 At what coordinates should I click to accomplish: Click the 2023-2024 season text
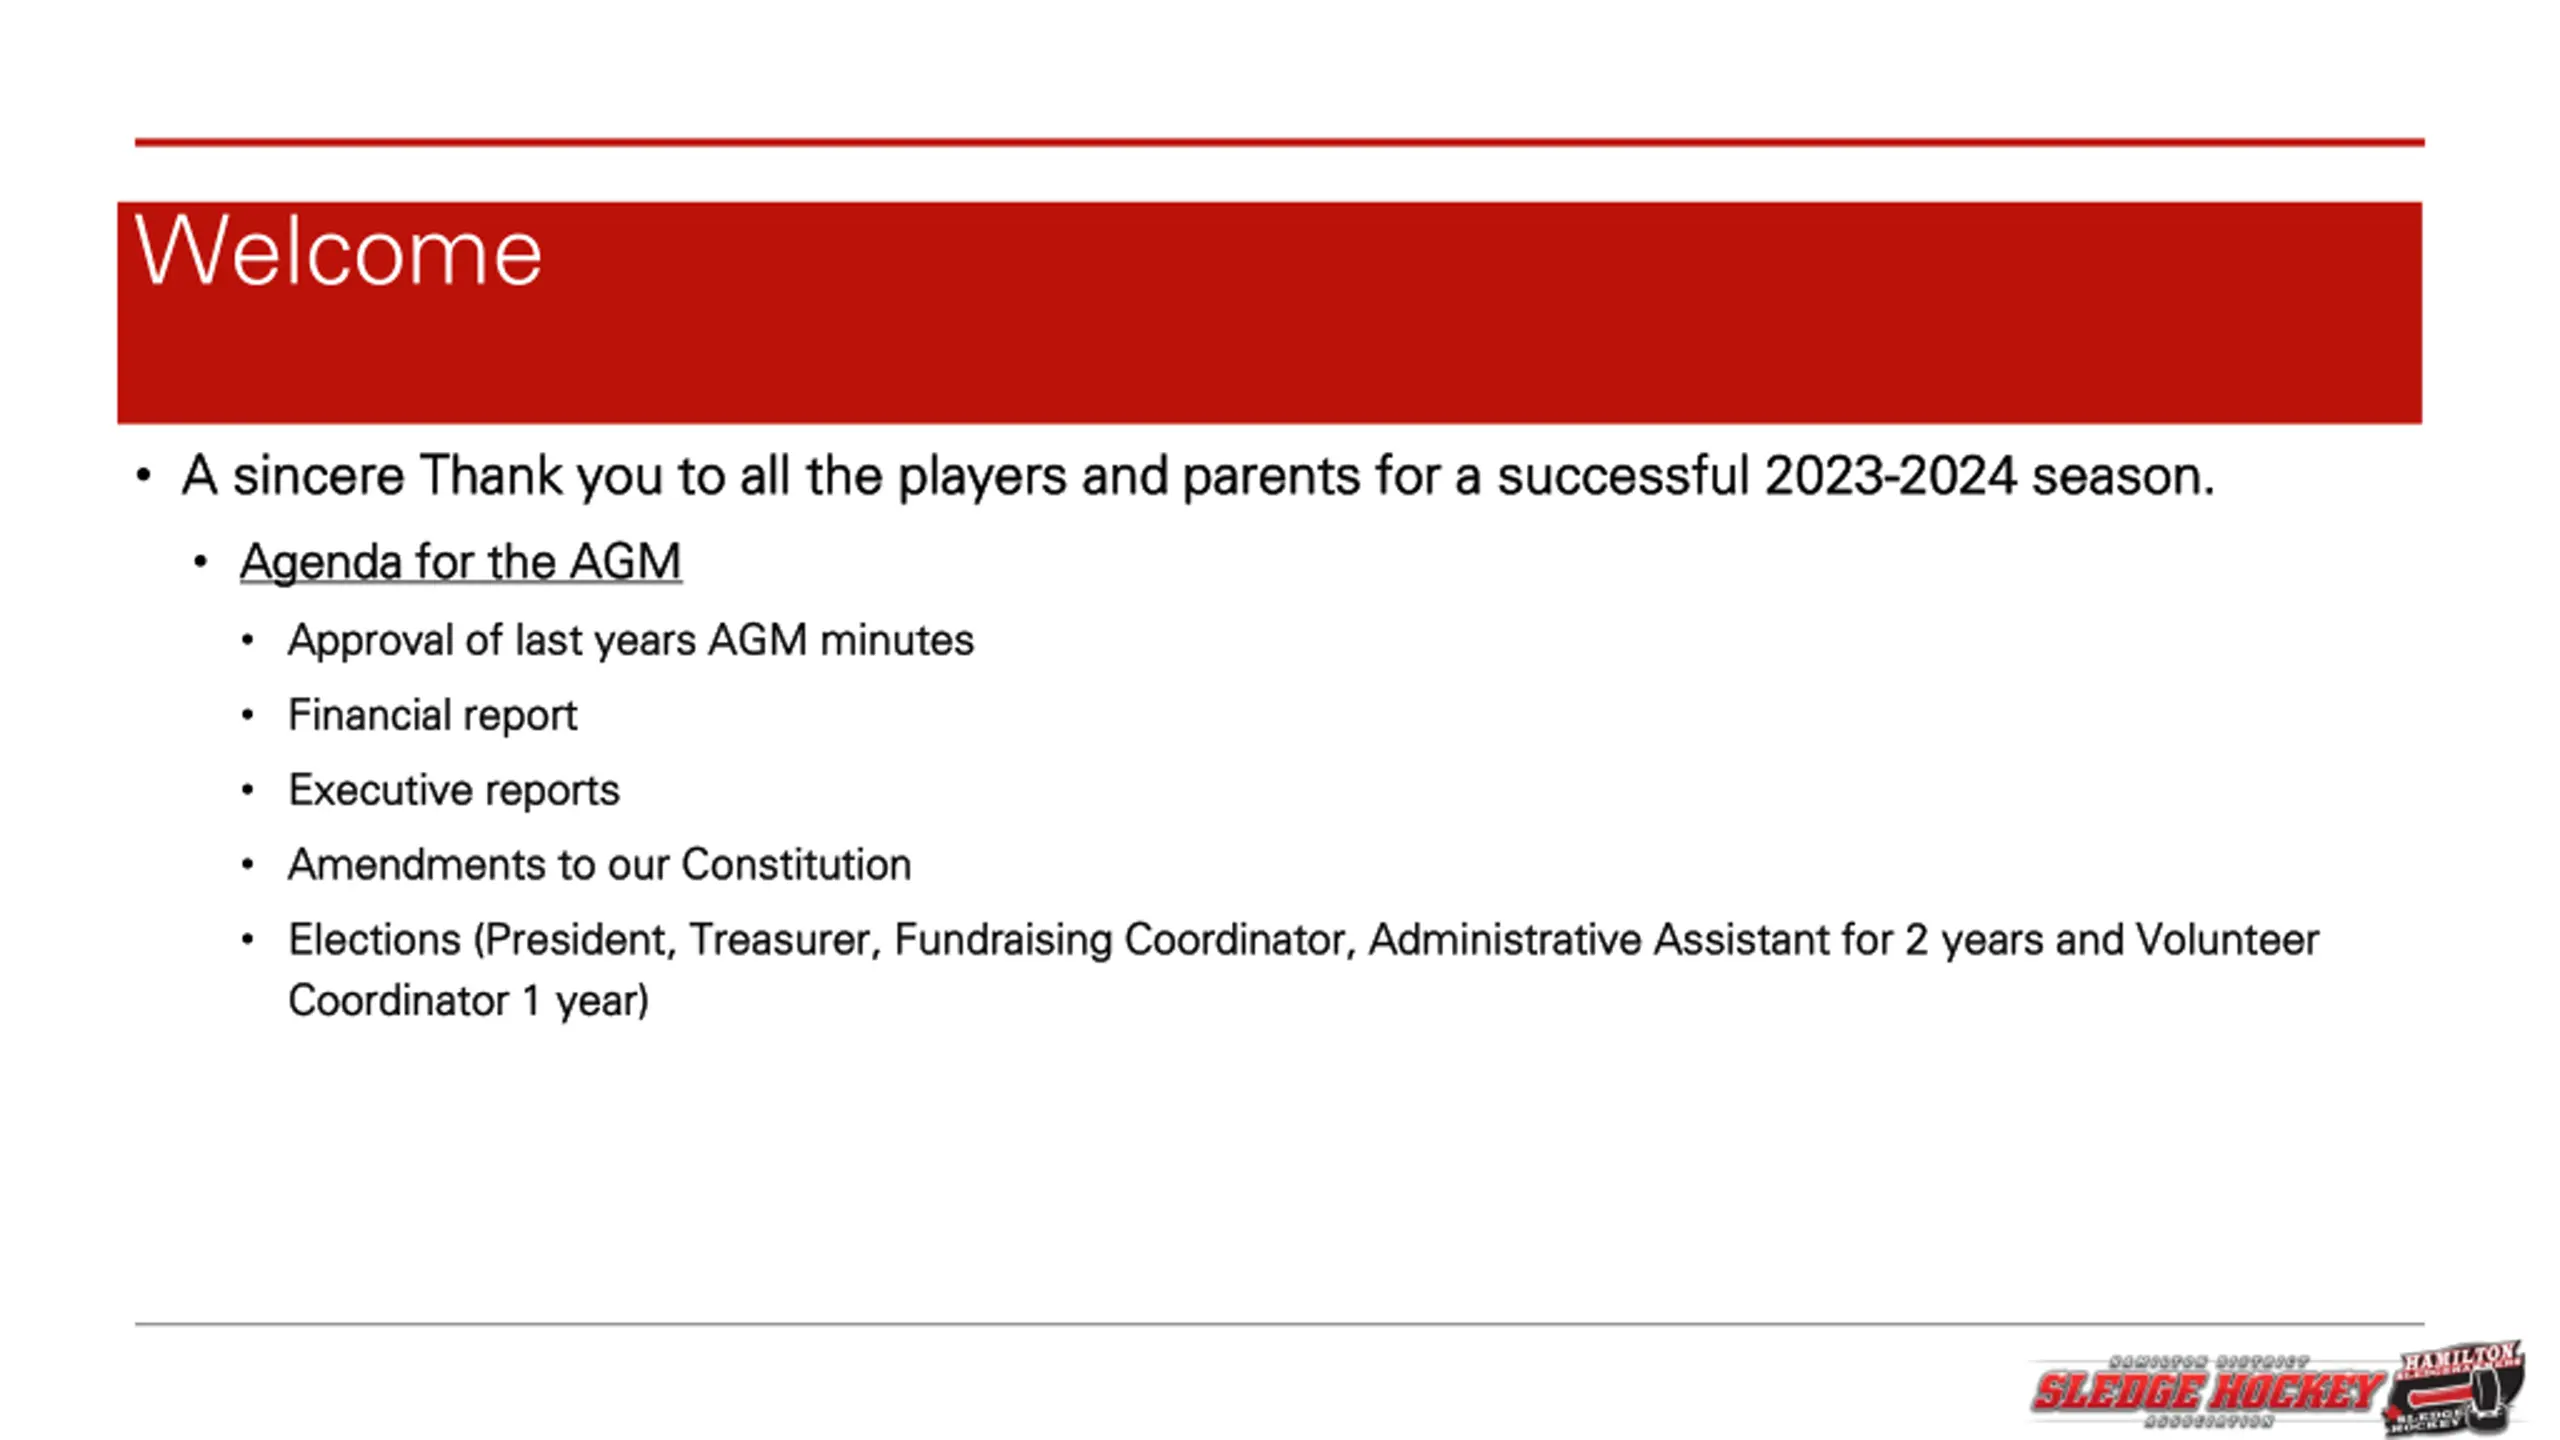coord(1989,476)
